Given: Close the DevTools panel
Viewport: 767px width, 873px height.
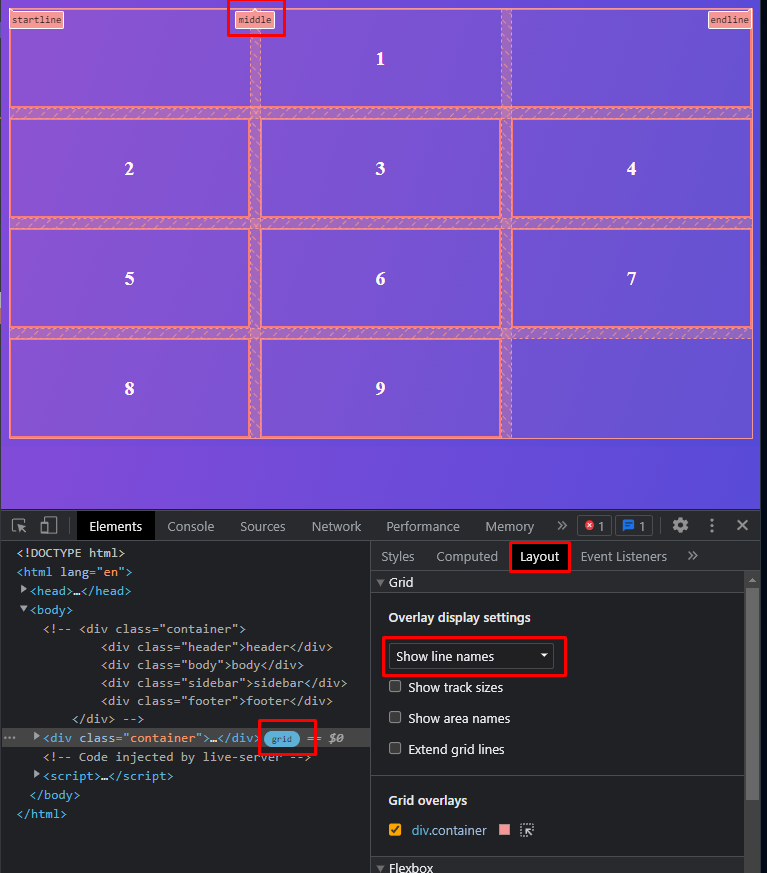Looking at the screenshot, I should 742,525.
